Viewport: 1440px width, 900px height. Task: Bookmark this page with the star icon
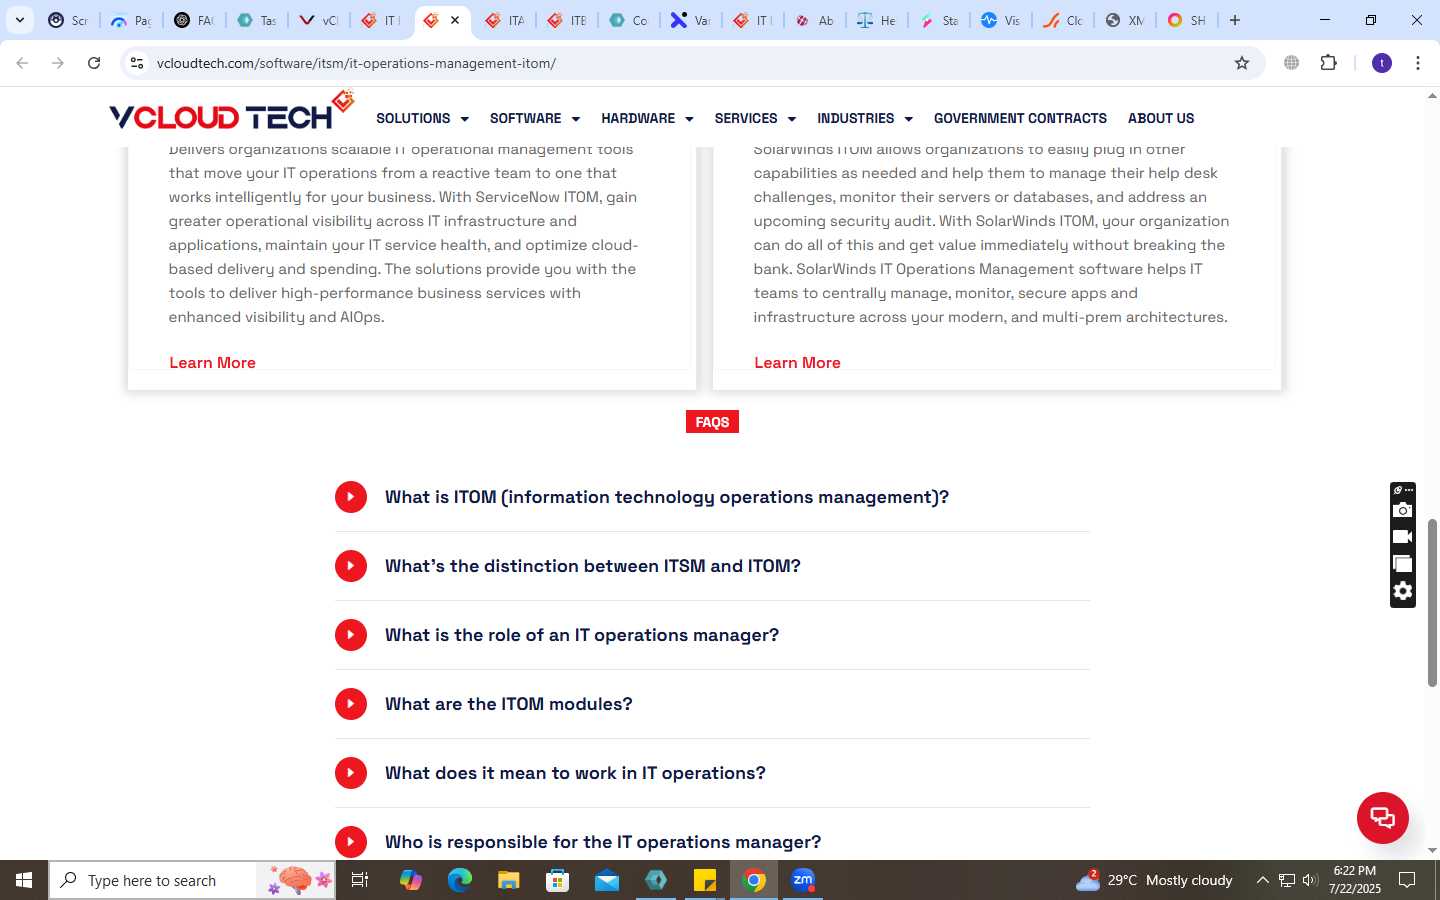coord(1242,63)
